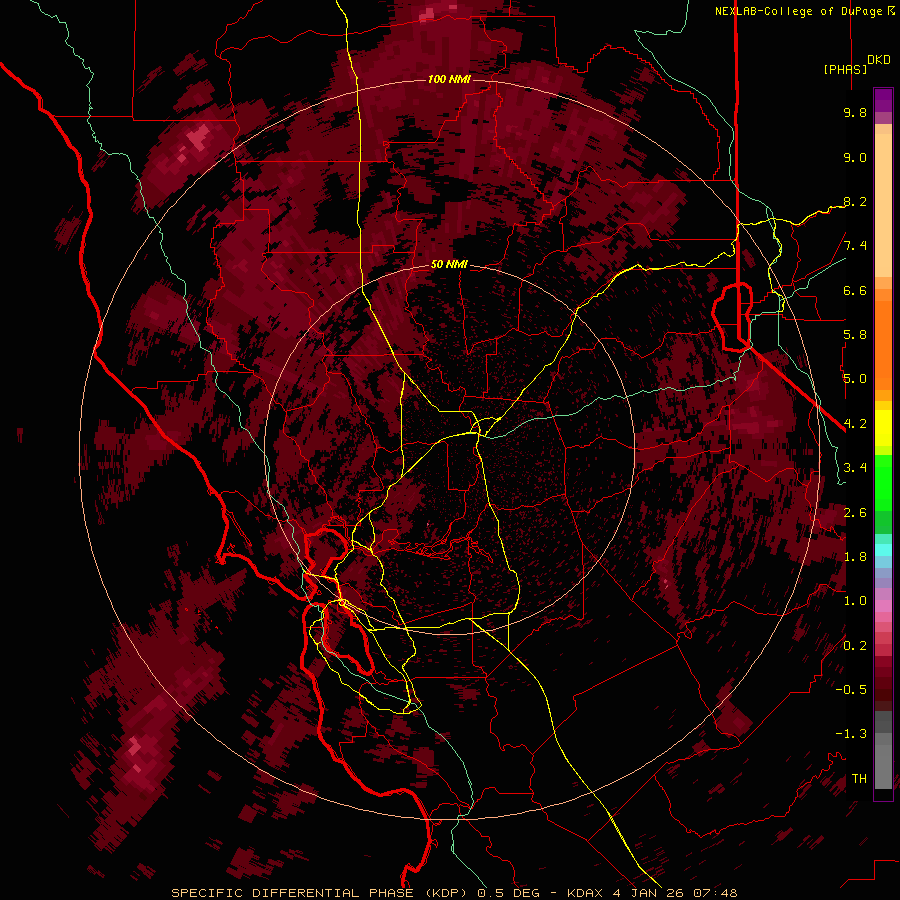Click the [PHAS] units label
This screenshot has width=900, height=900.
(x=845, y=70)
